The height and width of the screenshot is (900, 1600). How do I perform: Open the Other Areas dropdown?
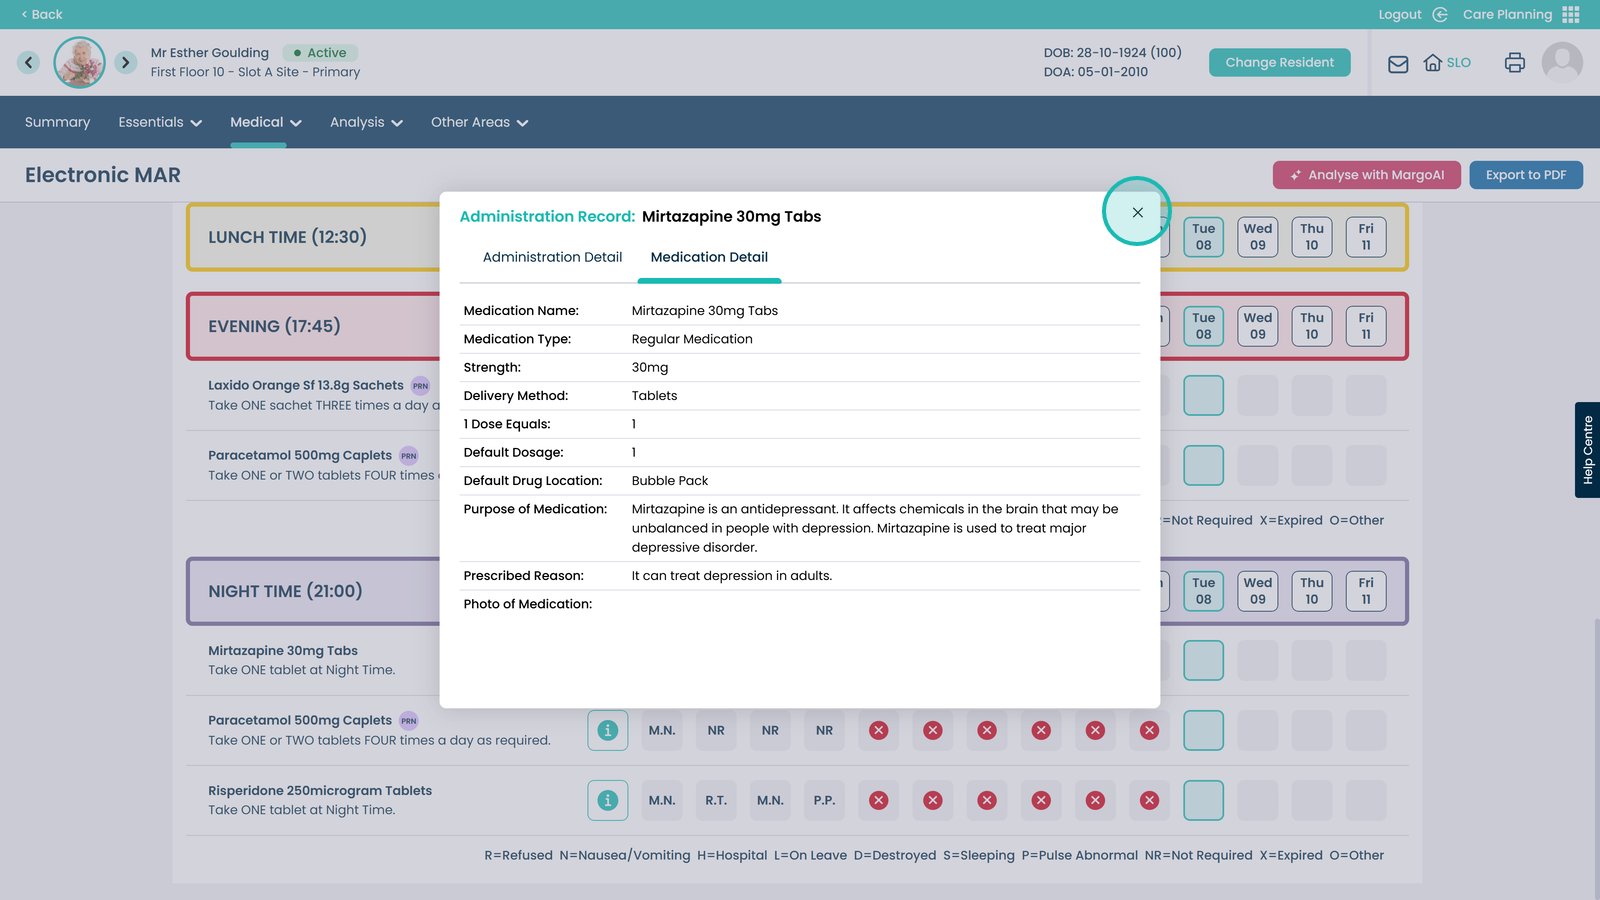coord(479,122)
